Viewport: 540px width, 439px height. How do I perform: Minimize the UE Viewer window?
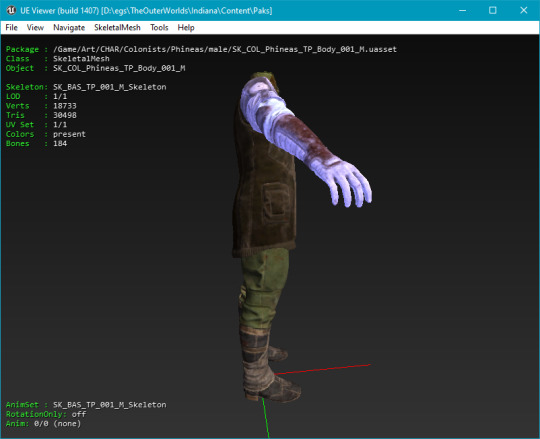463,10
